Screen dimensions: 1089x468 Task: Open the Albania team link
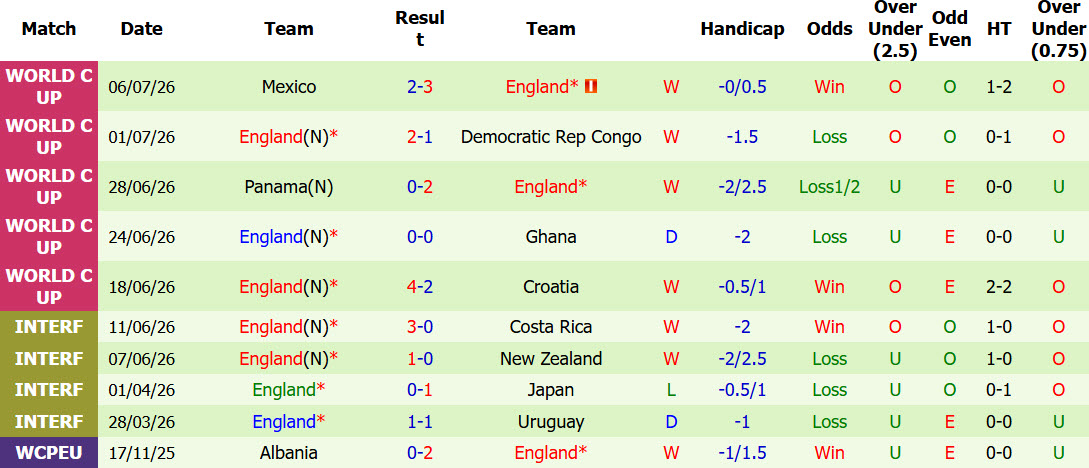(289, 453)
